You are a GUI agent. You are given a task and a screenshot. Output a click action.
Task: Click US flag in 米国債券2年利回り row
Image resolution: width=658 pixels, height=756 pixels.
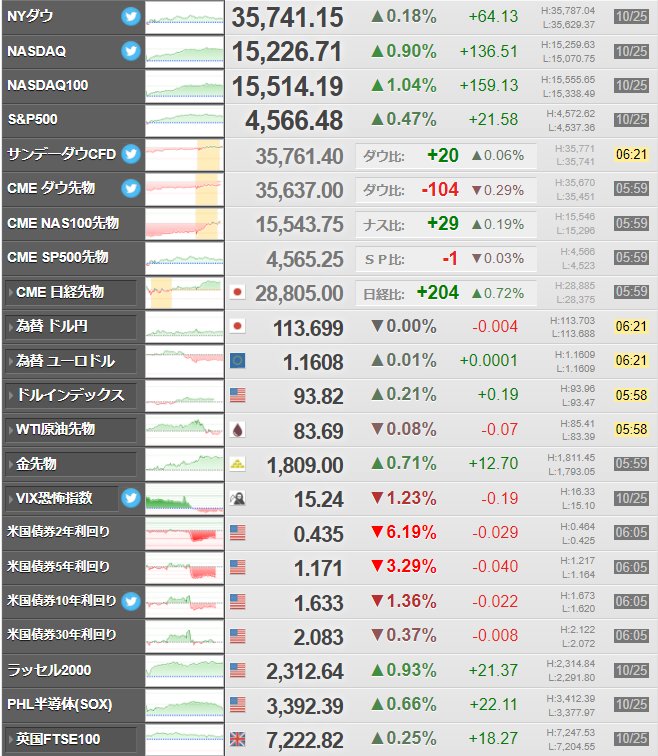click(x=237, y=533)
